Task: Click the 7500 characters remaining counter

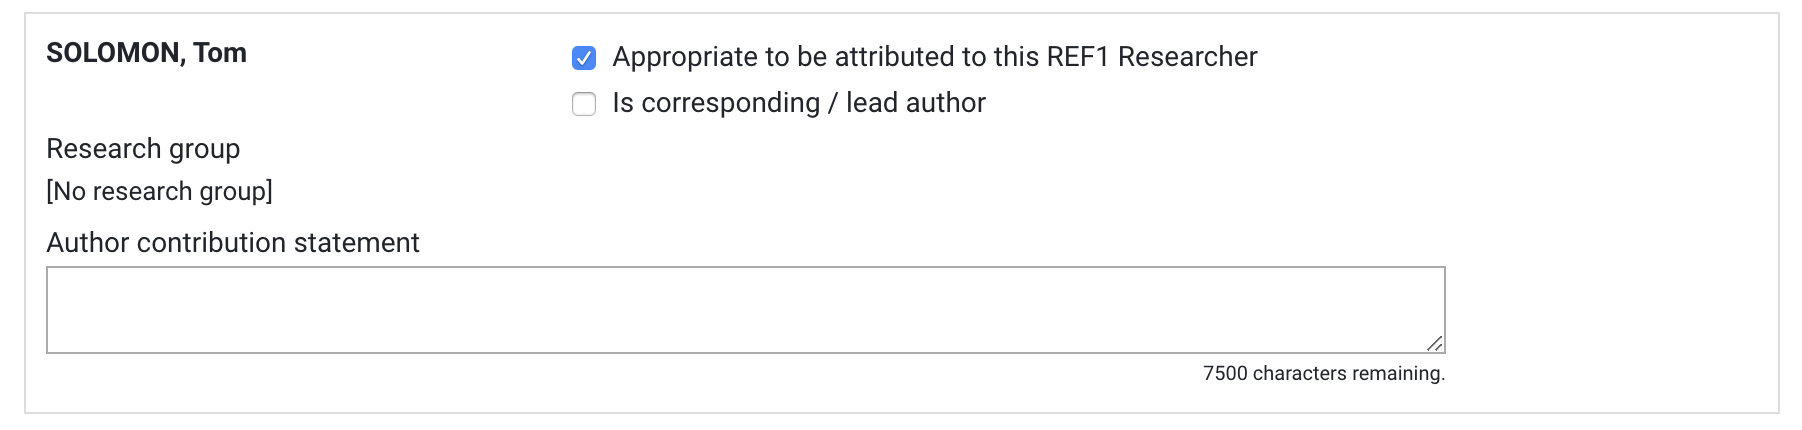Action: [x=1323, y=374]
